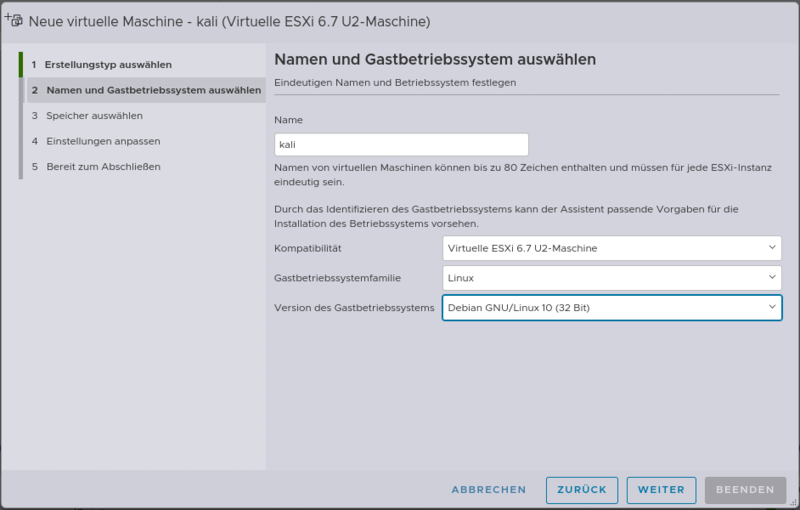
Task: Click the page heading Namen und Gastbetriebssystem auswählen
Action: coord(435,60)
